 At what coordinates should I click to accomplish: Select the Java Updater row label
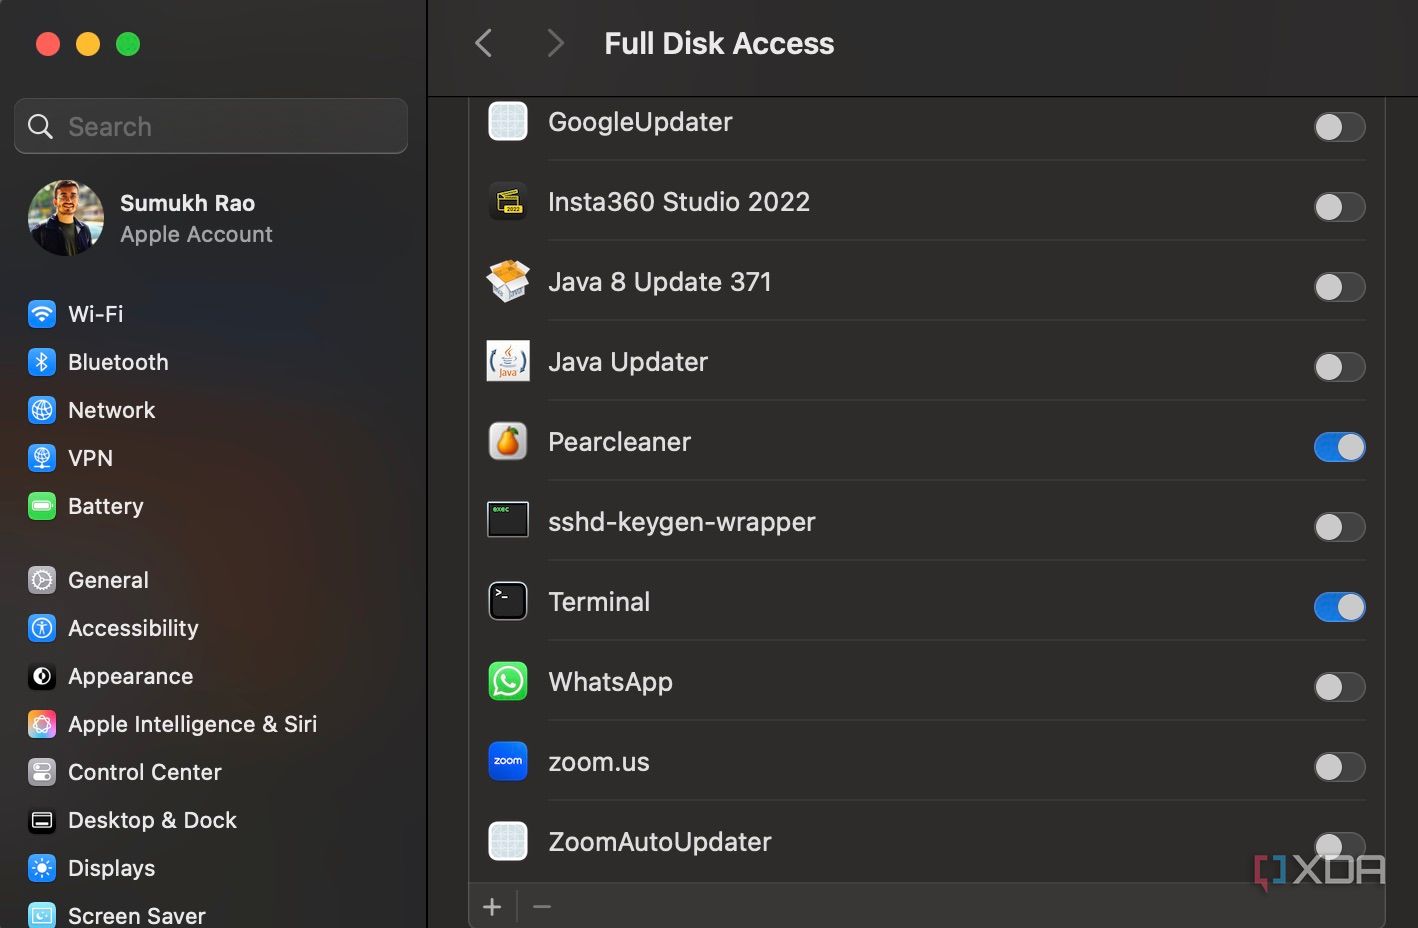(x=628, y=362)
